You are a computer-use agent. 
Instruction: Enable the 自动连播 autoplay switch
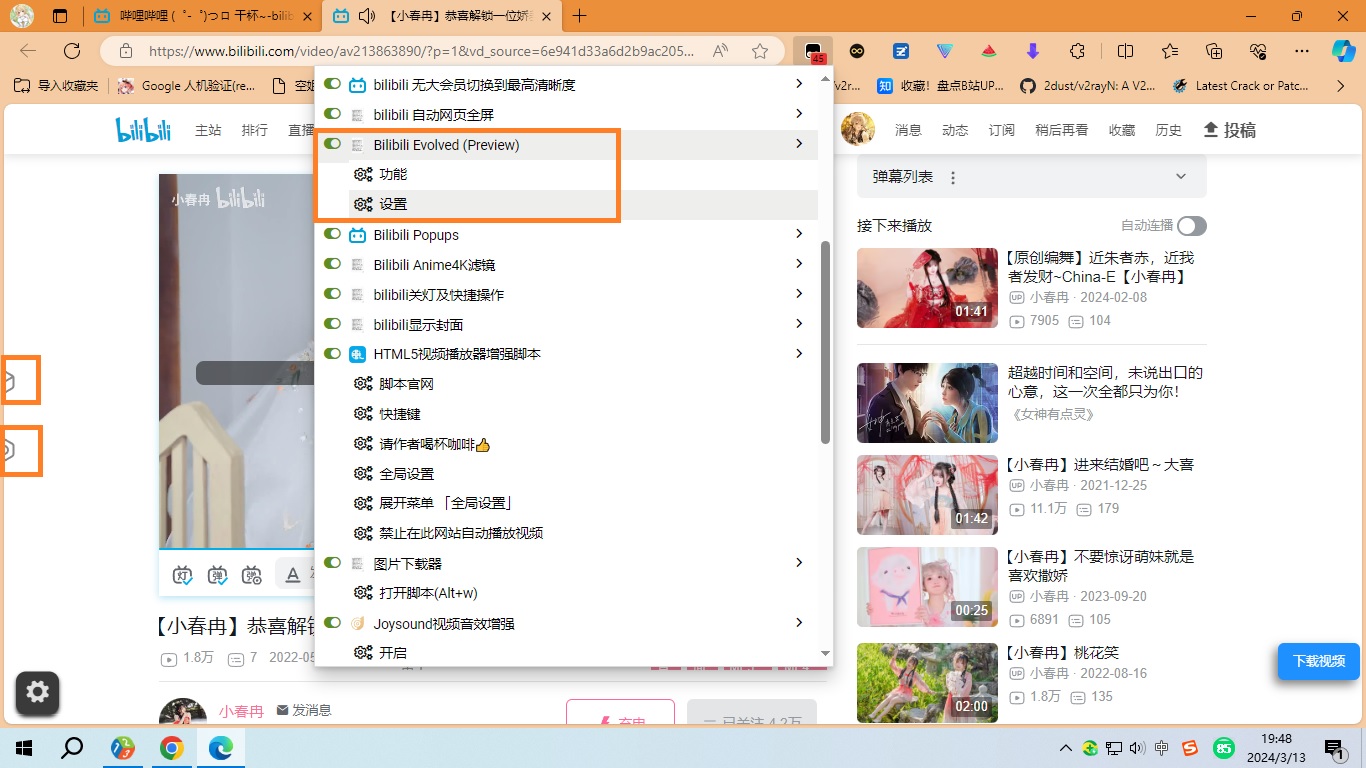tap(1192, 226)
